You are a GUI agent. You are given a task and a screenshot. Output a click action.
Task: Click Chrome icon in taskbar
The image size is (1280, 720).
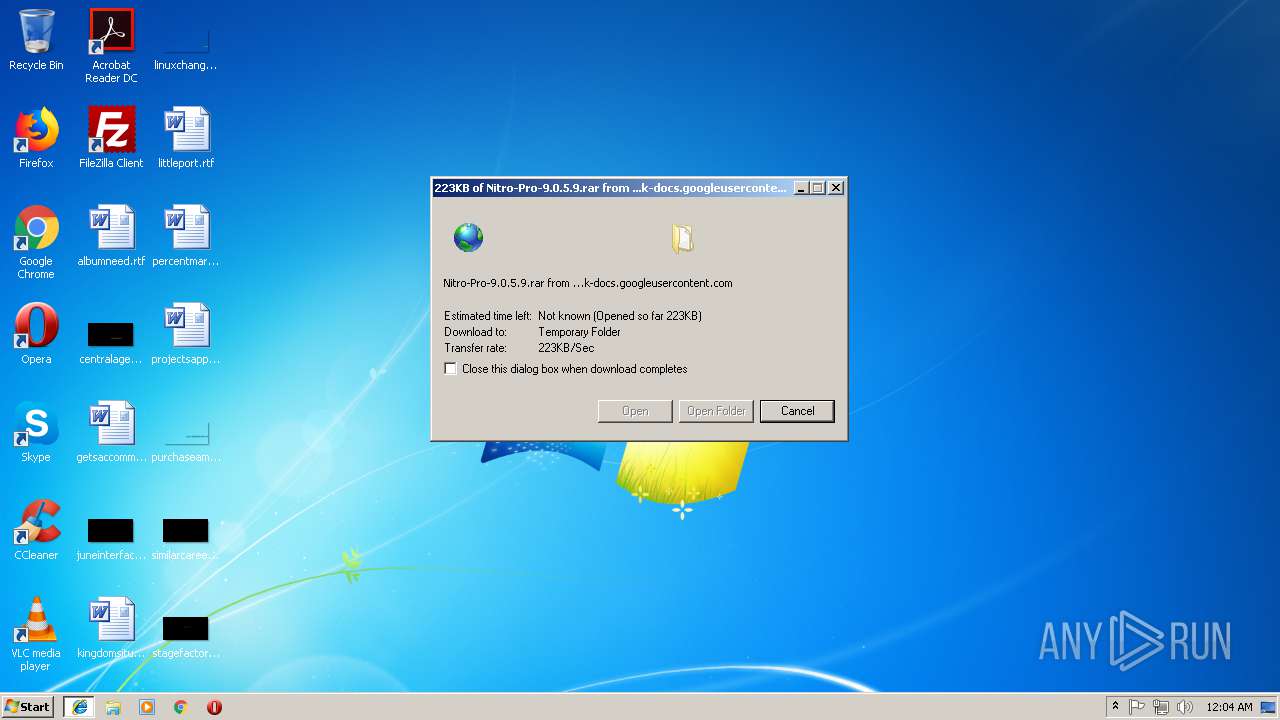pyautogui.click(x=181, y=707)
